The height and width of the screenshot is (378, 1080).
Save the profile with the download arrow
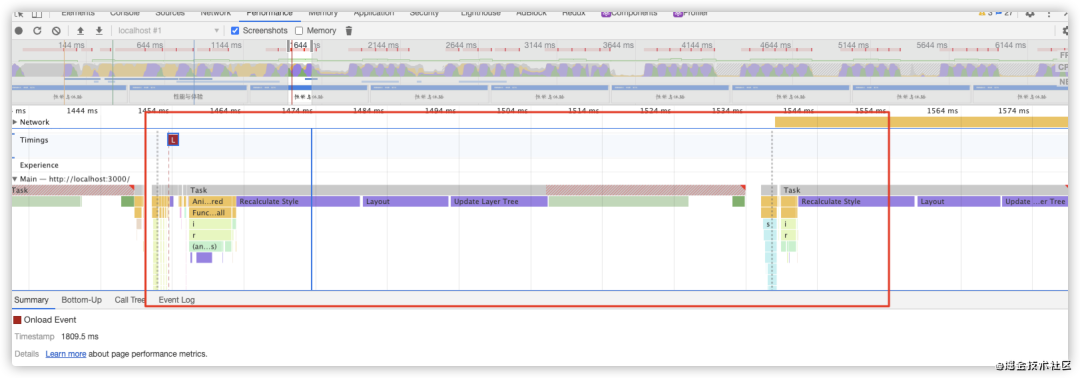click(x=98, y=31)
